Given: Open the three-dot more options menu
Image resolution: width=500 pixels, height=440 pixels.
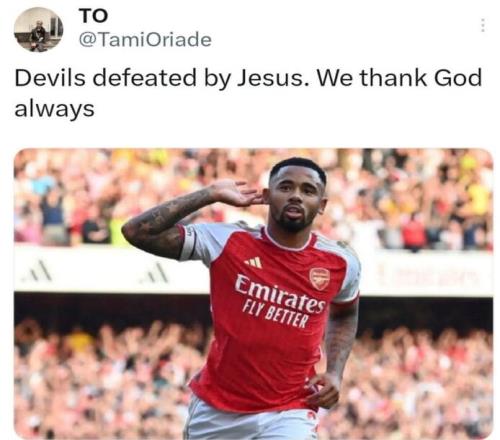Looking at the screenshot, I should pyautogui.click(x=482, y=25).
